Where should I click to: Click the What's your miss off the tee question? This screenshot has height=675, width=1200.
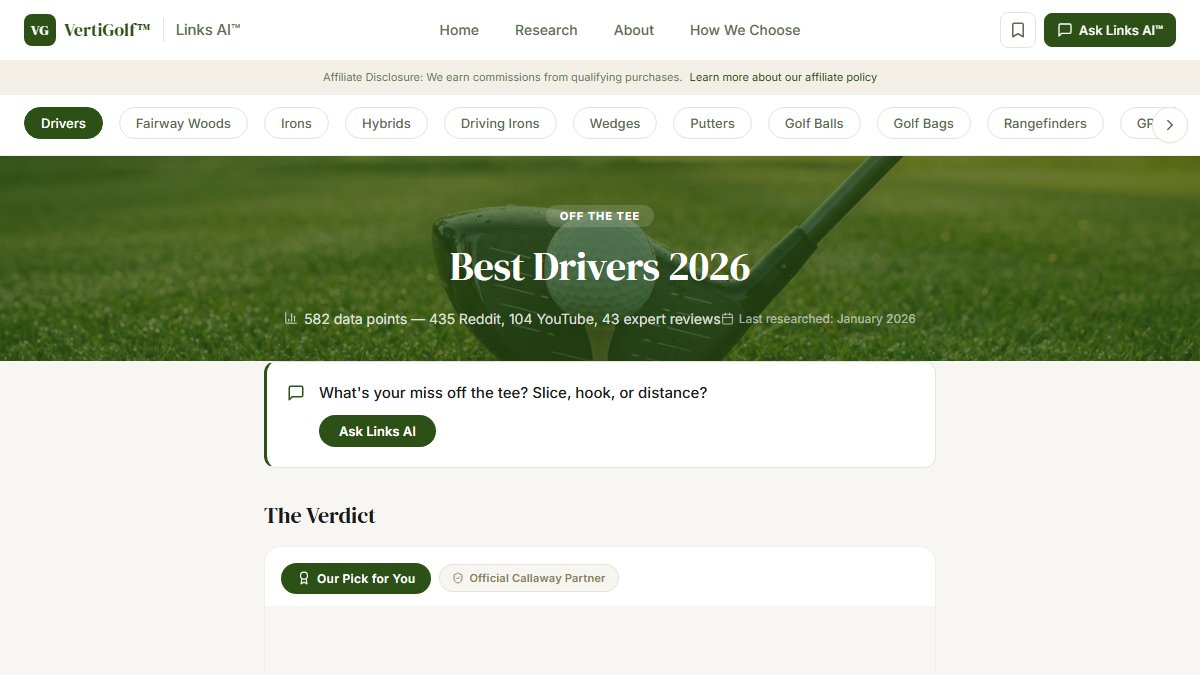click(x=513, y=393)
